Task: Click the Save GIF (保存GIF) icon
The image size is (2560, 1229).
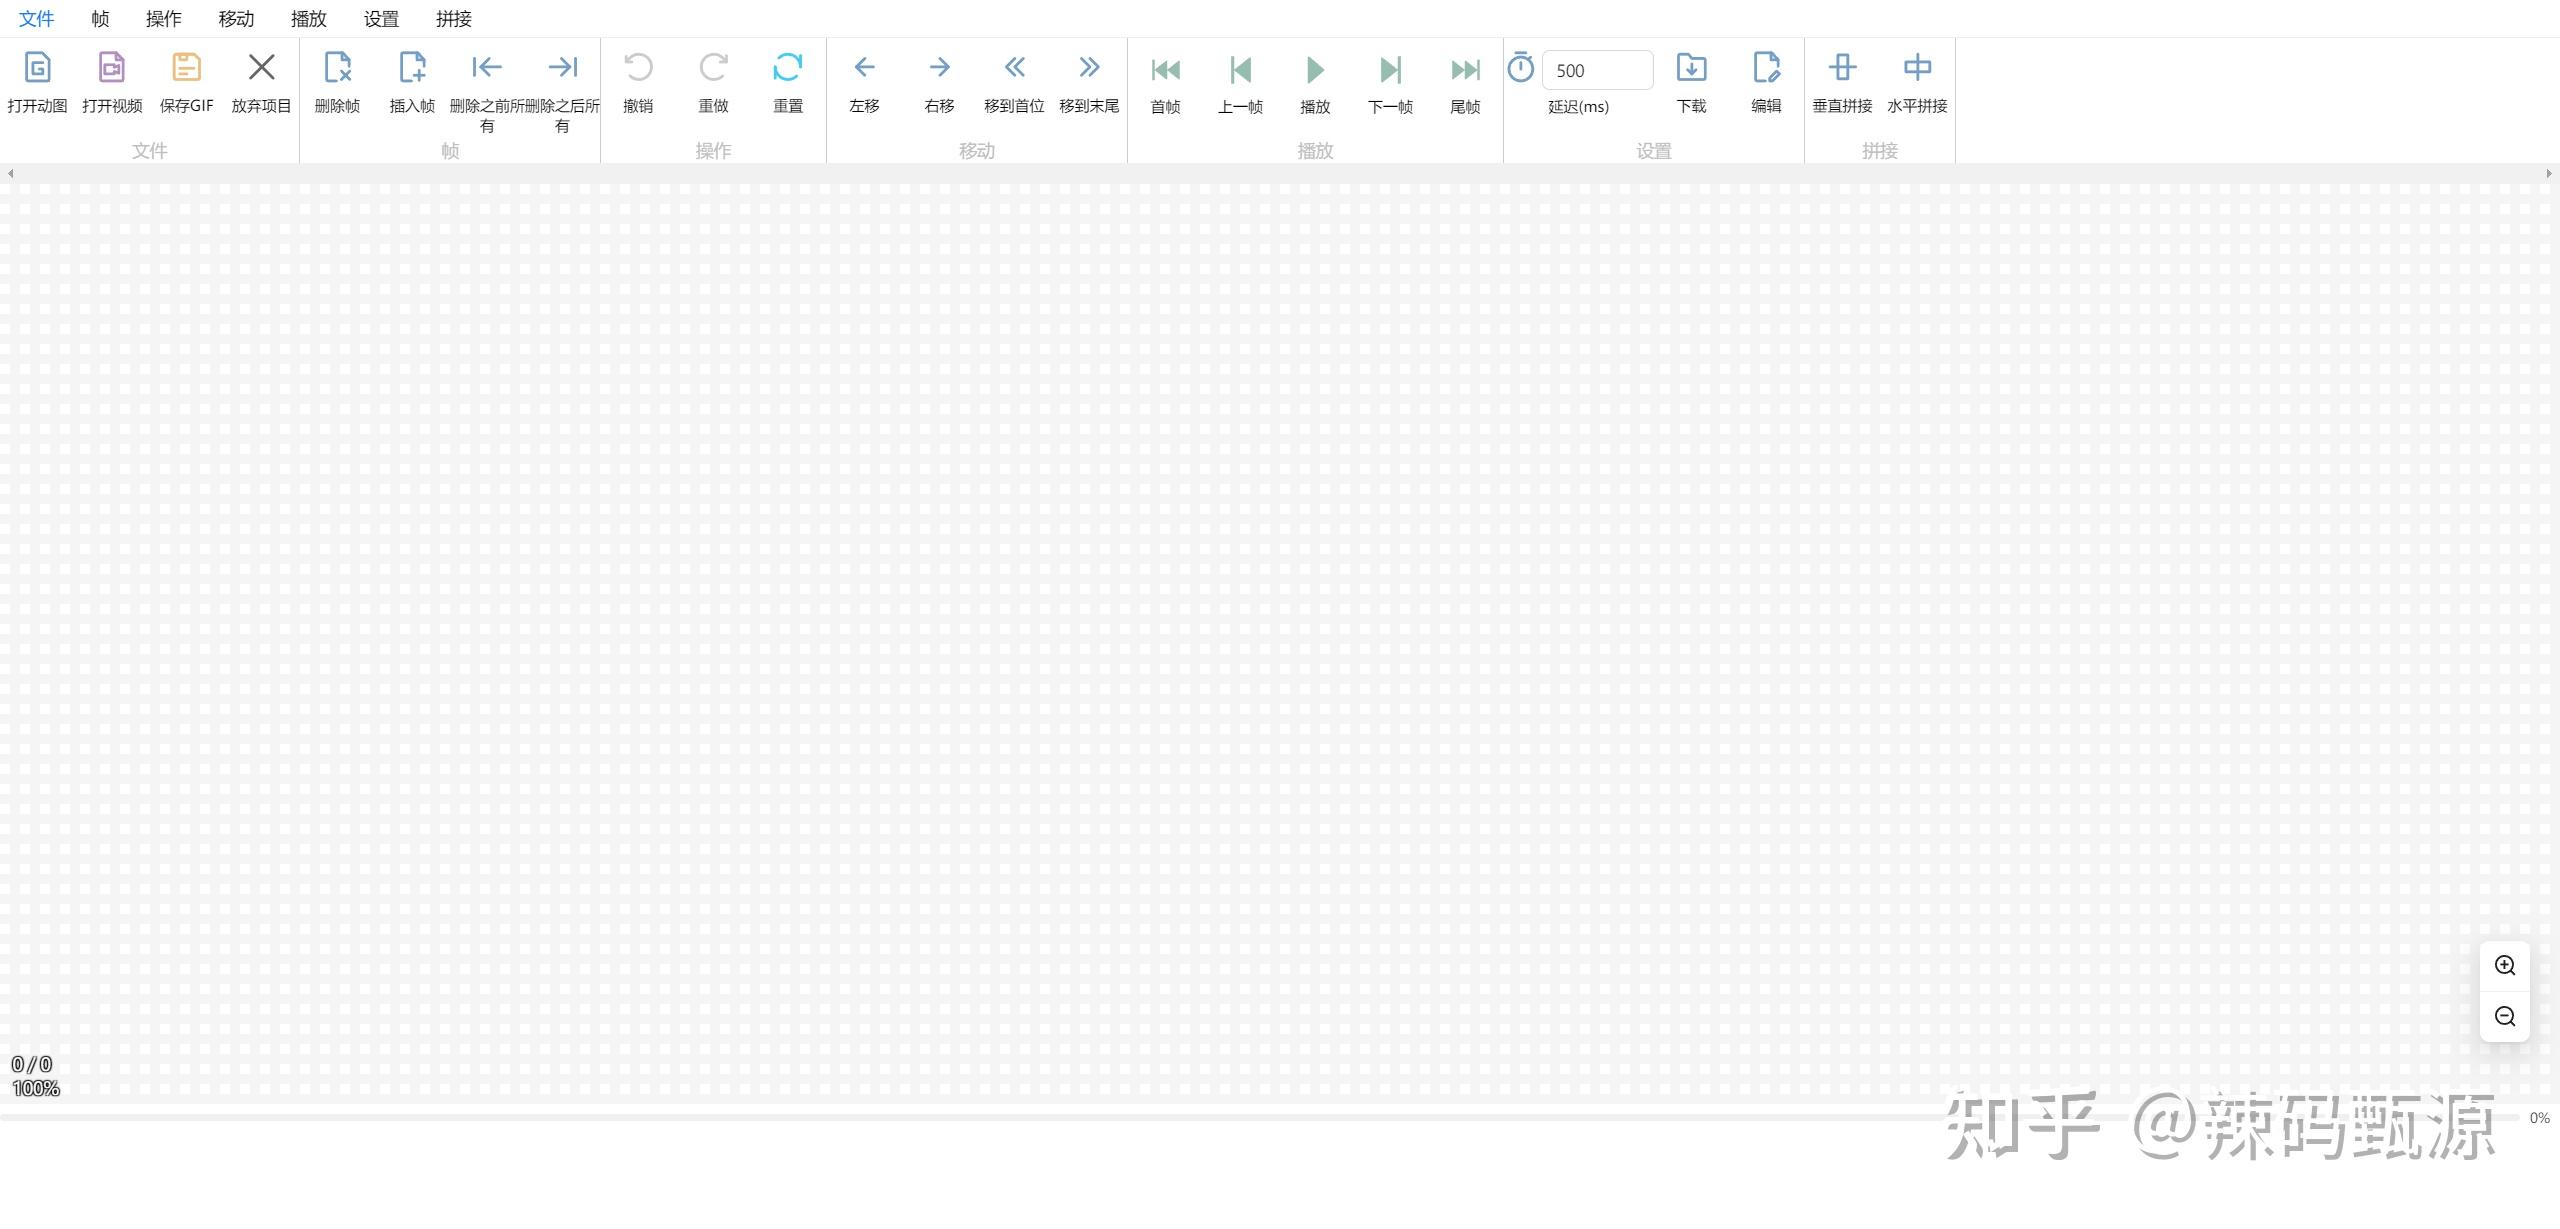Action: pyautogui.click(x=186, y=68)
